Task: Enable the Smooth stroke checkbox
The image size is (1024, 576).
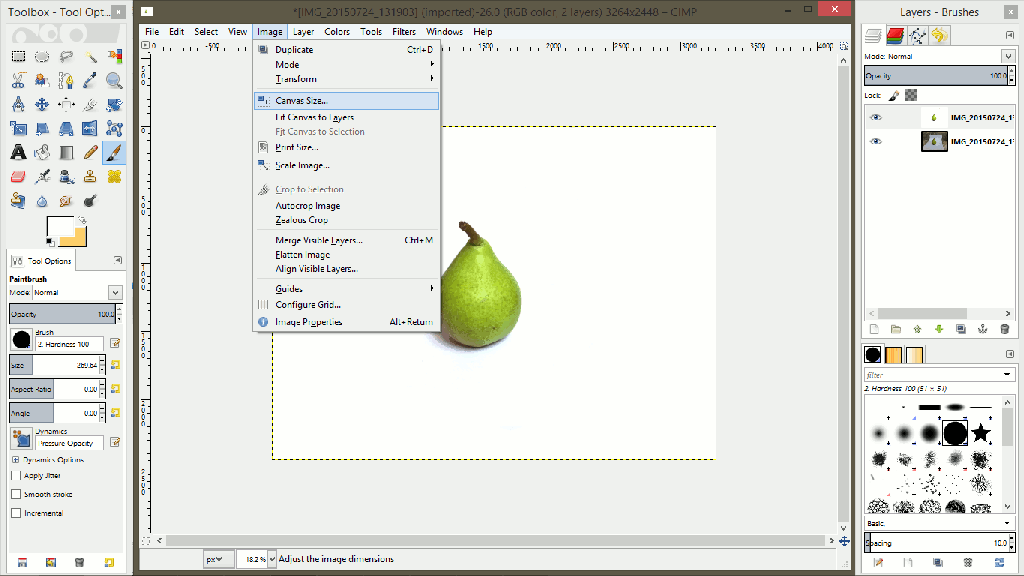Action: point(16,494)
